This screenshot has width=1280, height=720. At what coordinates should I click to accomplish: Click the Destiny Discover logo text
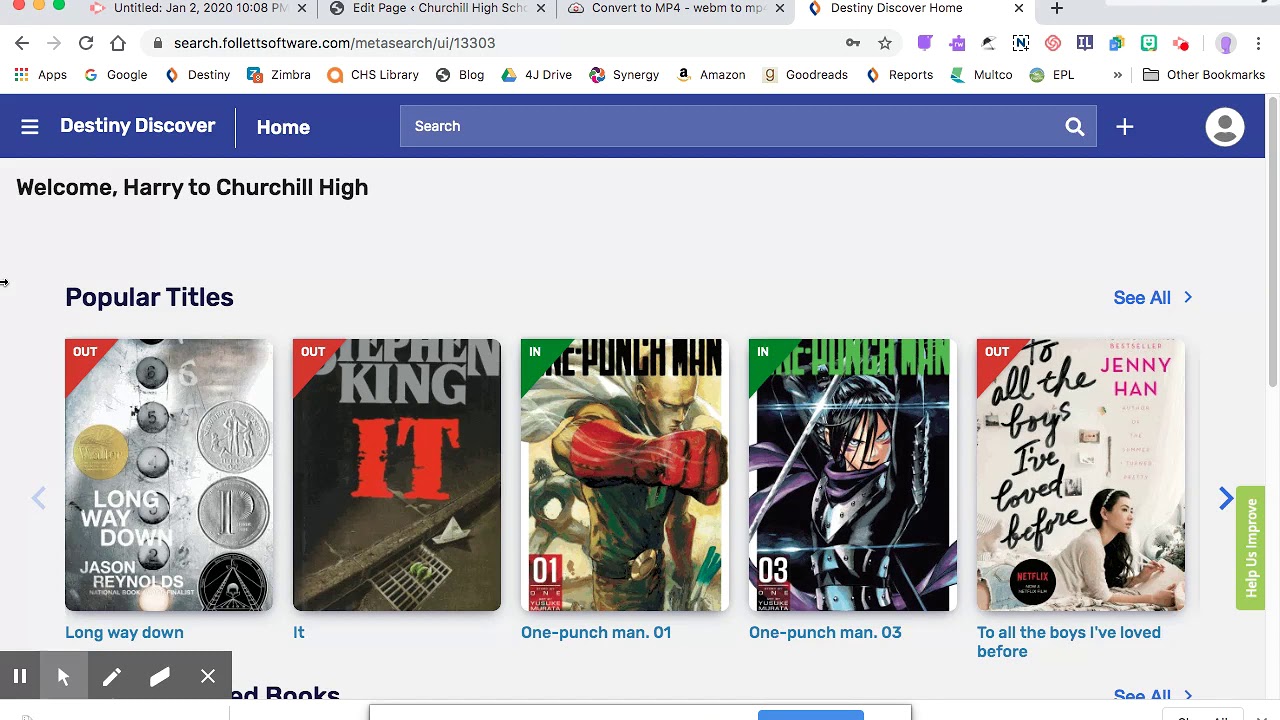138,126
